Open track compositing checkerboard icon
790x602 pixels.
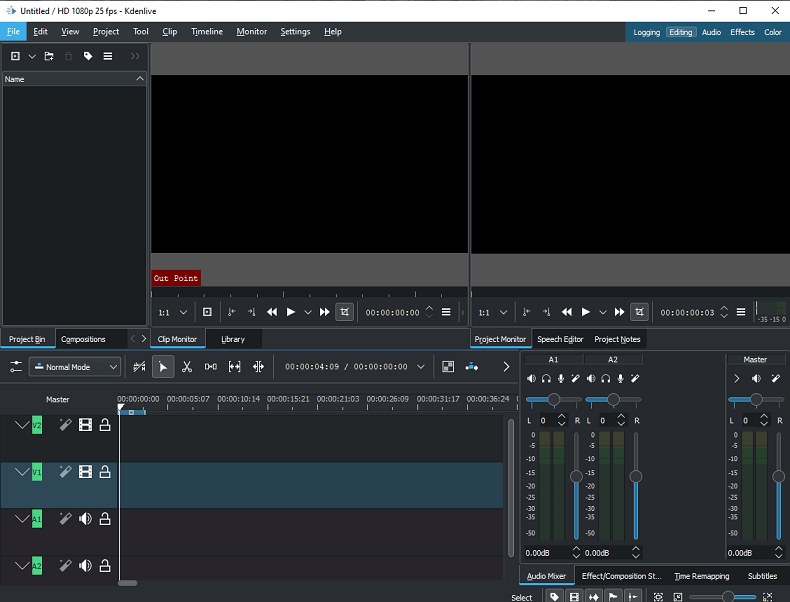[448, 367]
